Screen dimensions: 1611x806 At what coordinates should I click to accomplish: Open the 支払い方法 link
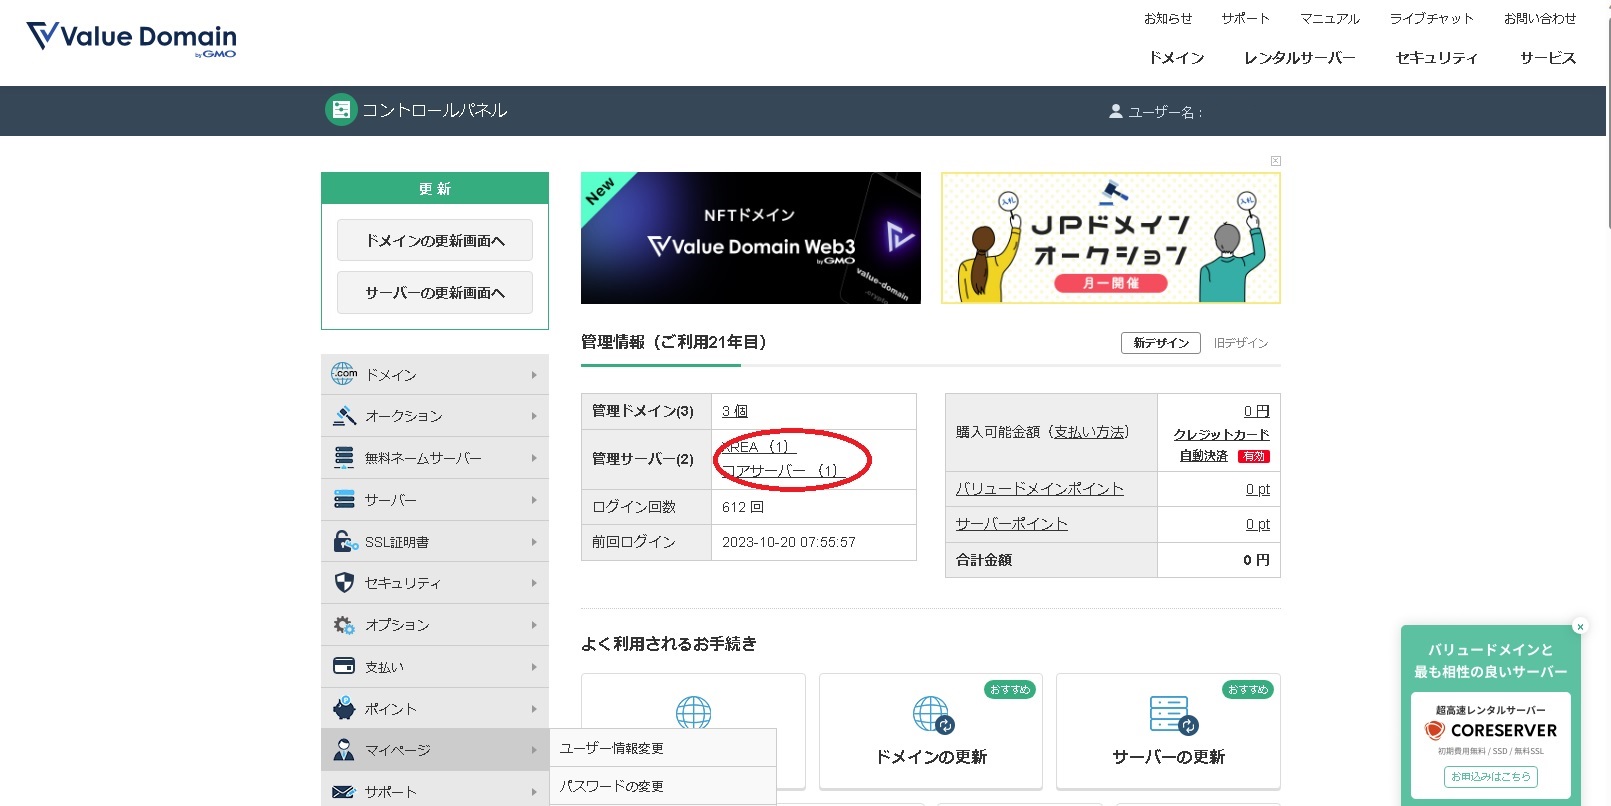tap(1089, 432)
